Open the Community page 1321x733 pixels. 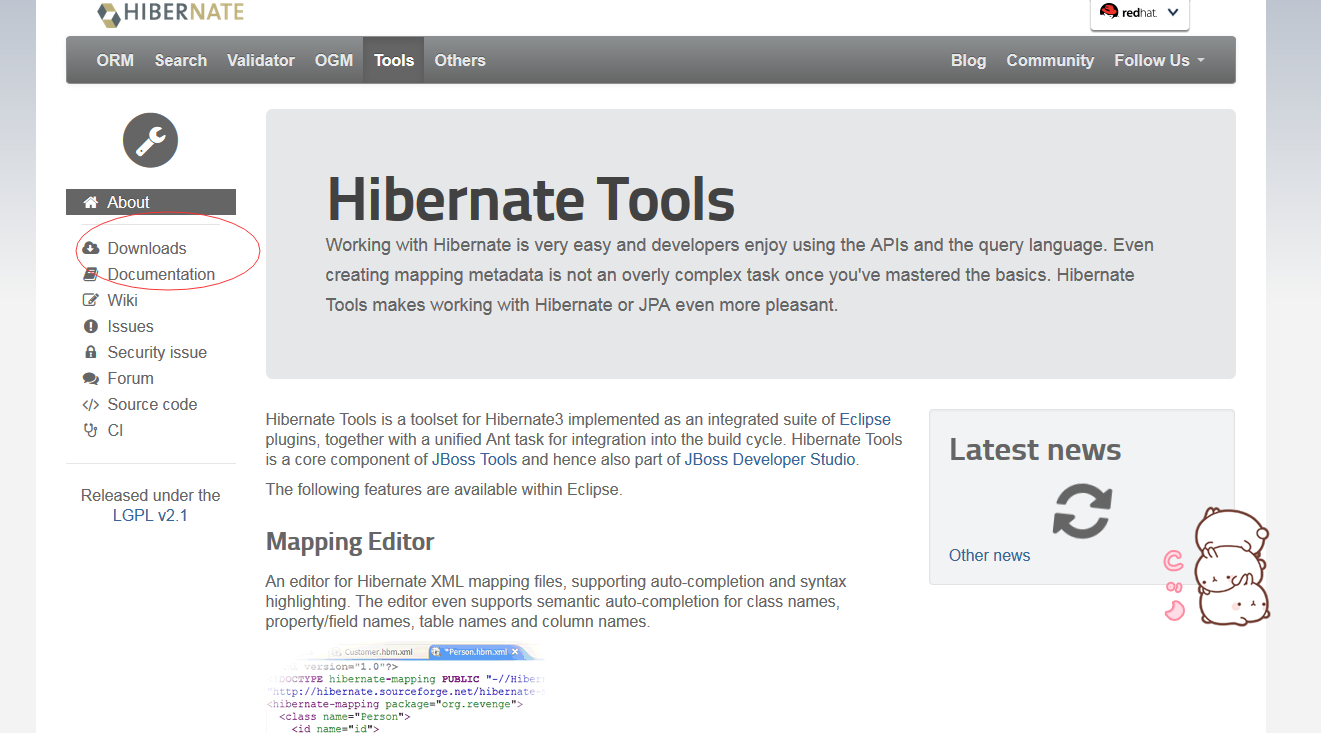click(x=1050, y=60)
